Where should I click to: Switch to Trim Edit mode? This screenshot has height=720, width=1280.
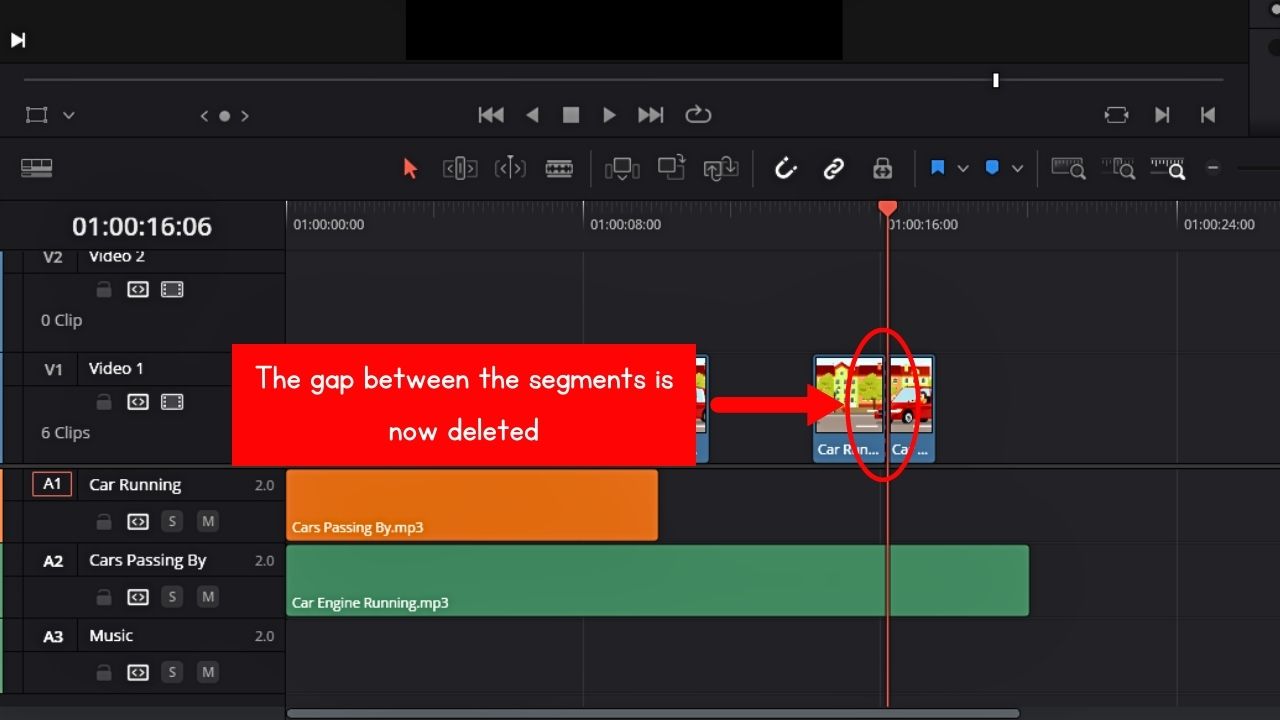point(460,167)
